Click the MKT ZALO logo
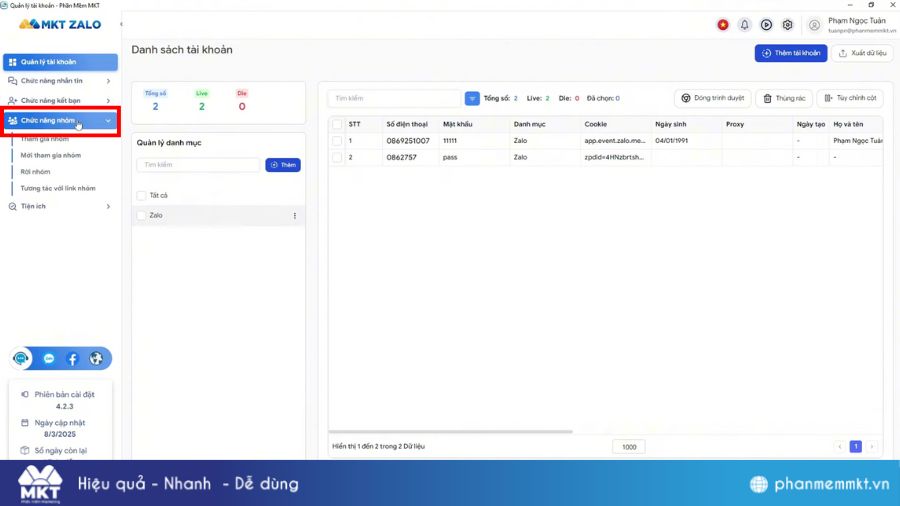Image resolution: width=900 pixels, height=506 pixels. coord(60,24)
